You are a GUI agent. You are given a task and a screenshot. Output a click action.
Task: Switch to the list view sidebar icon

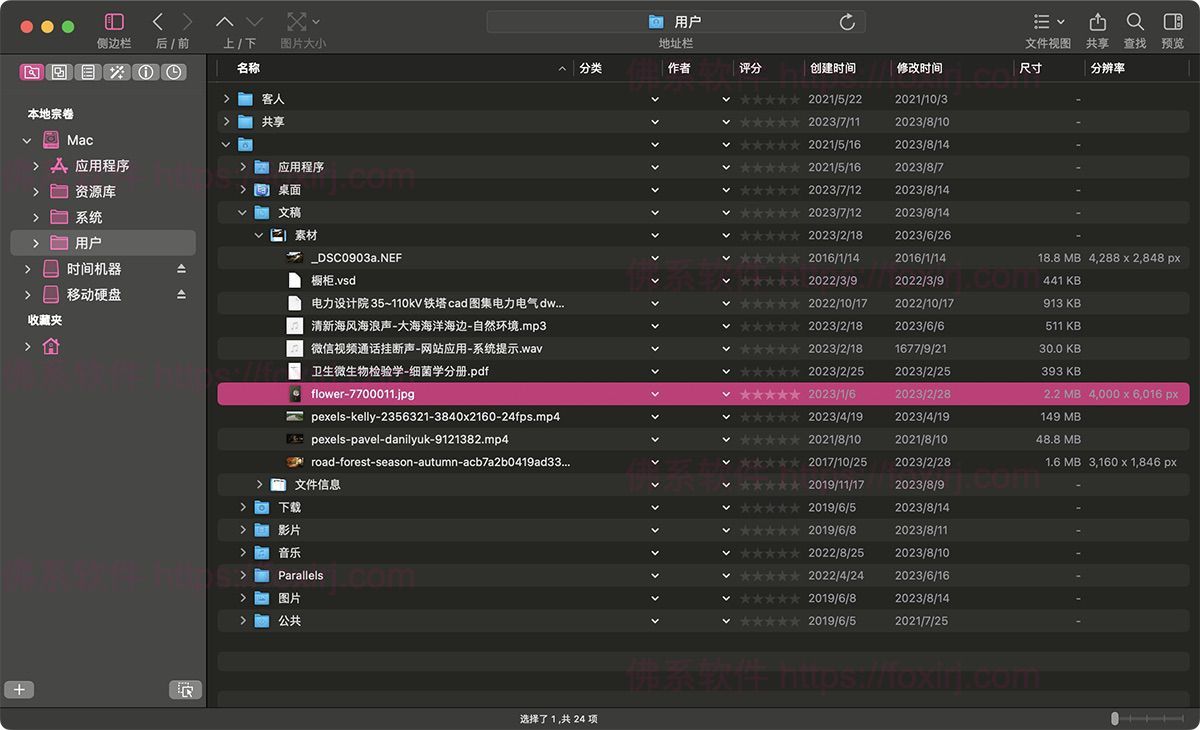point(86,72)
